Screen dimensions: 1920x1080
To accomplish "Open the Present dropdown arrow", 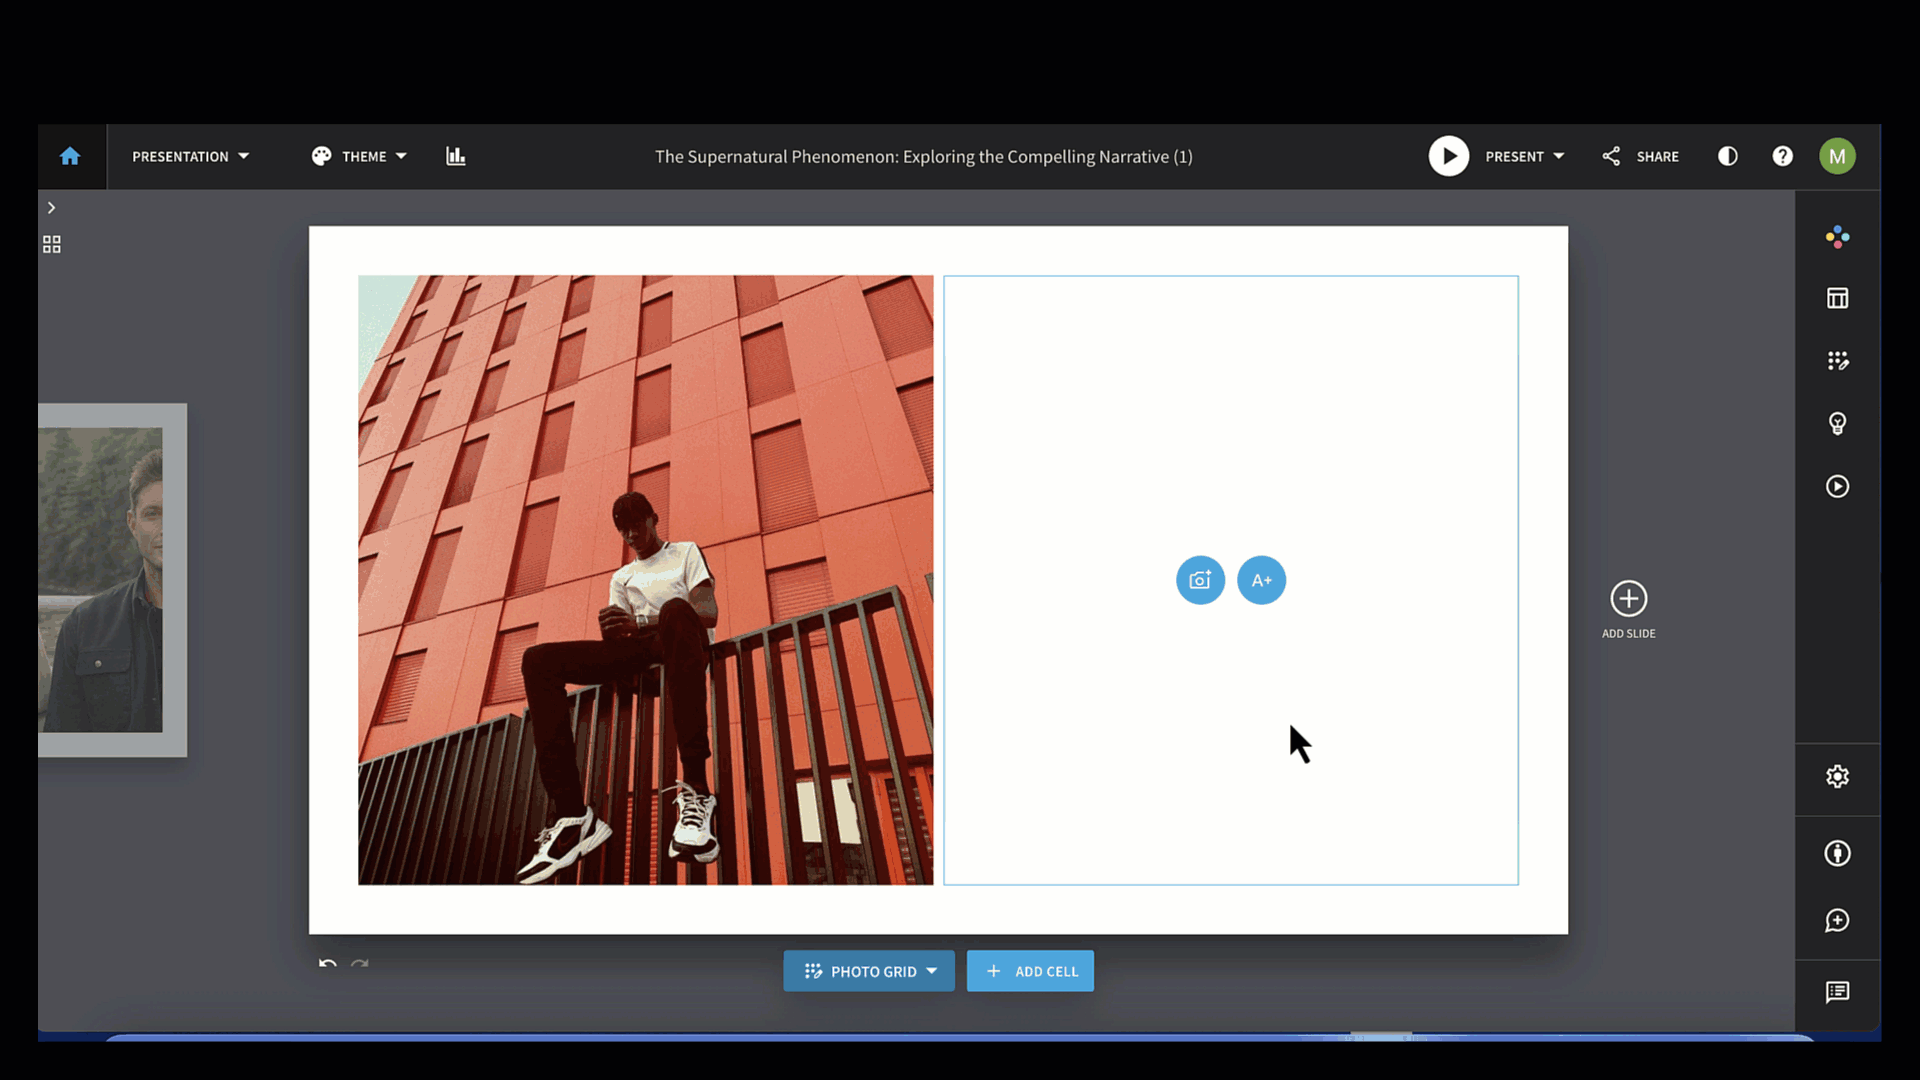I will [x=1559, y=156].
